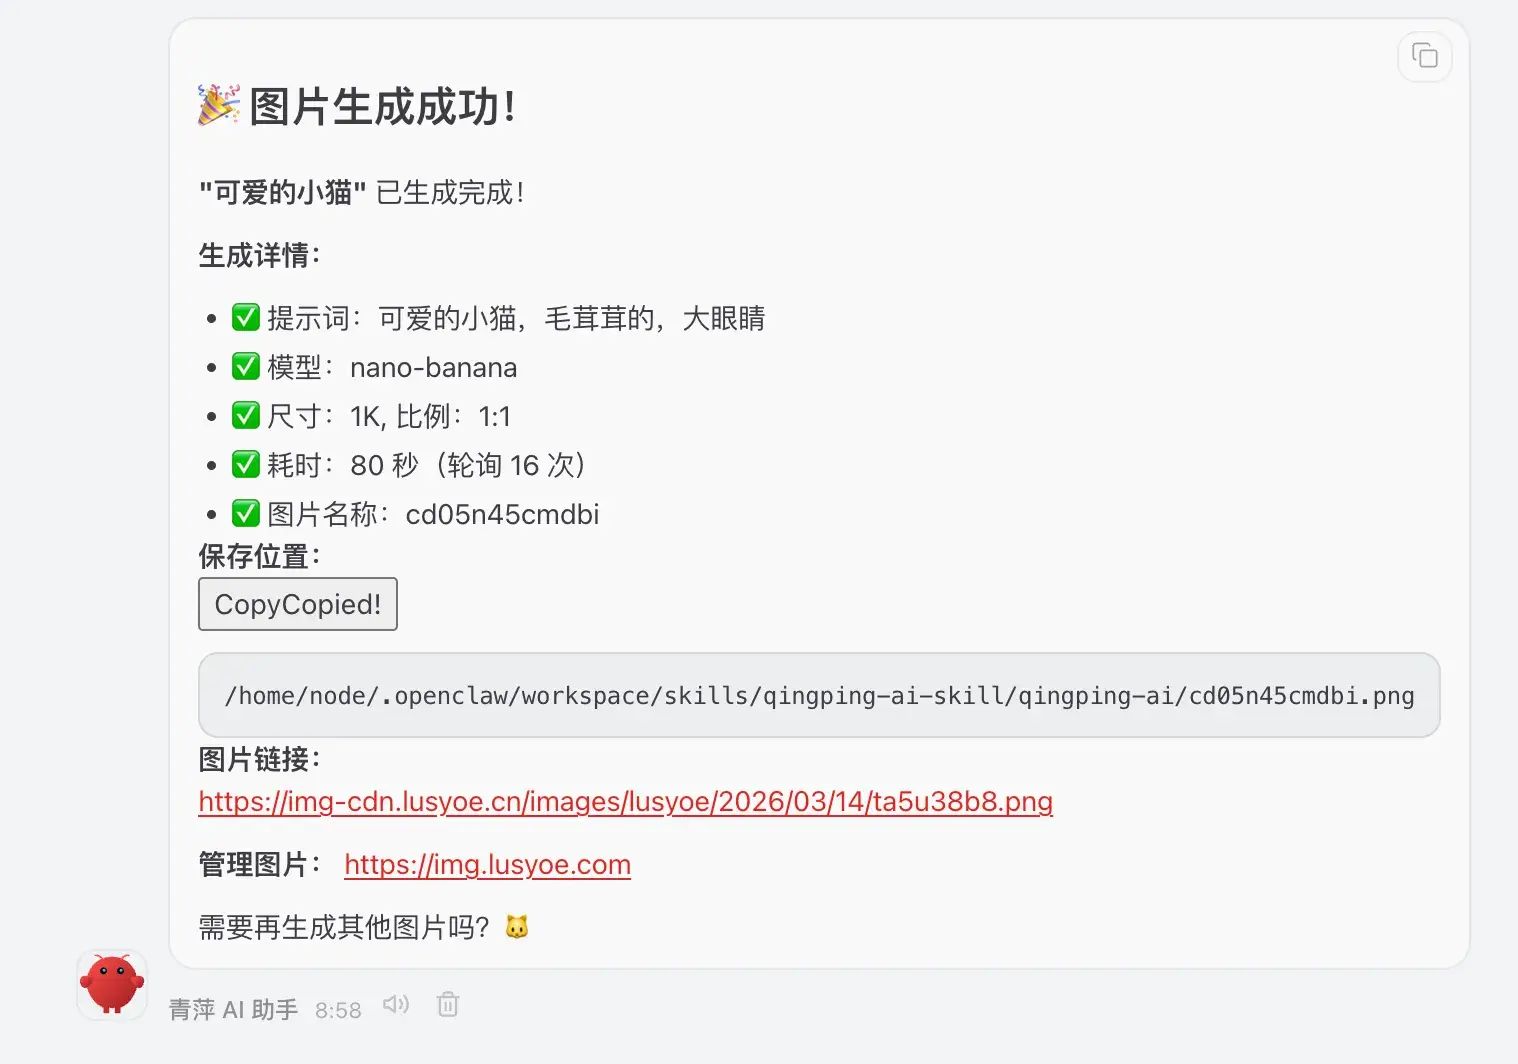The height and width of the screenshot is (1064, 1518).
Task: Click the party popper emoji in heading
Action: tap(219, 105)
